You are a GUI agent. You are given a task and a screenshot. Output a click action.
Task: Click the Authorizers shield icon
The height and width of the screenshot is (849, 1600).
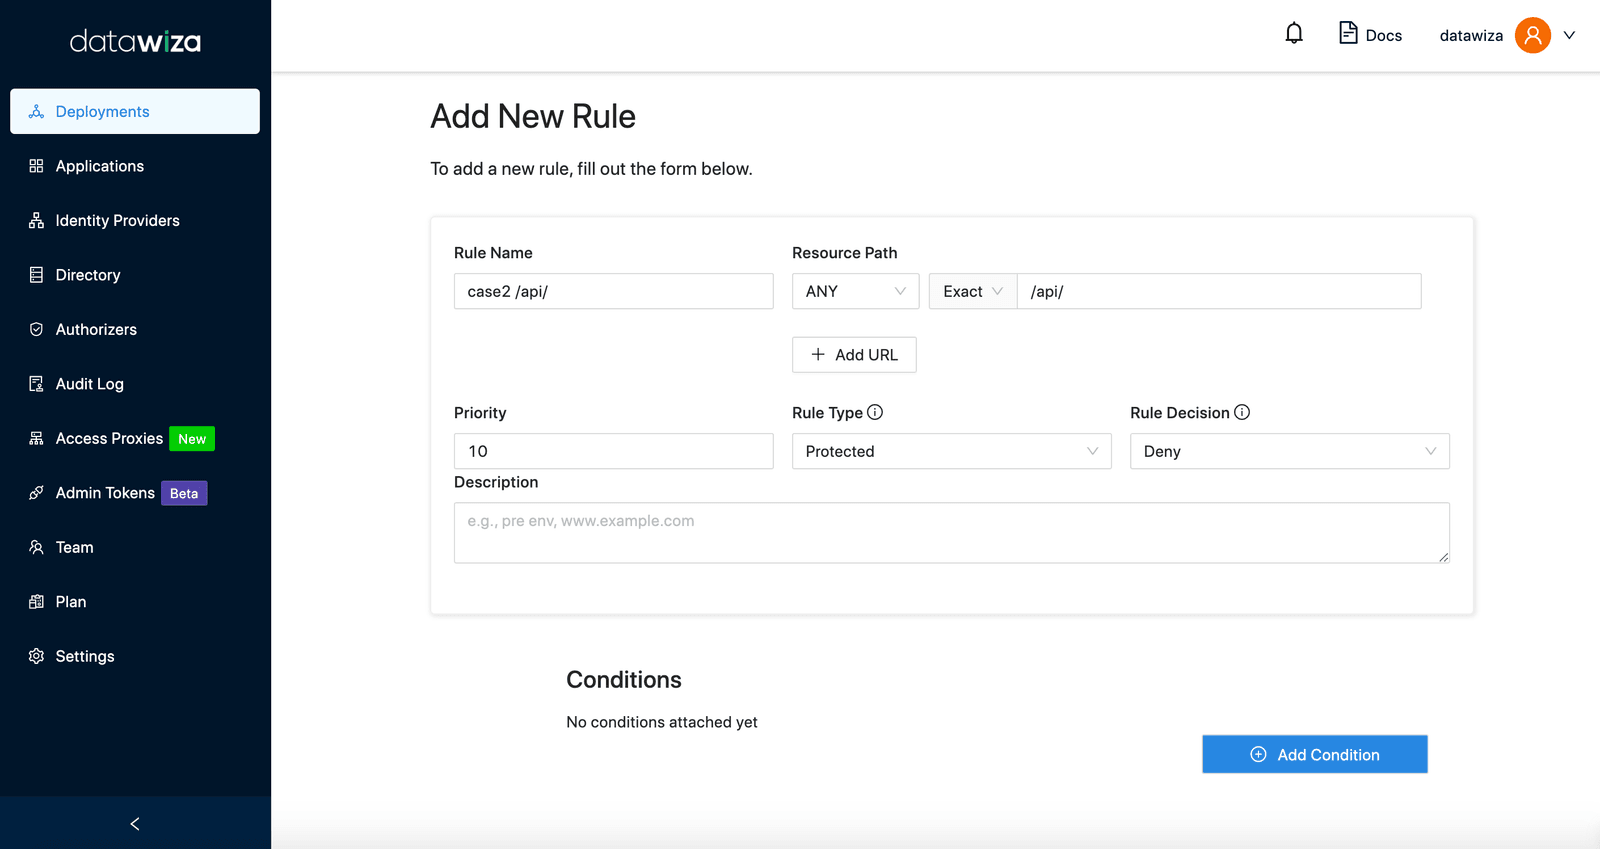37,329
